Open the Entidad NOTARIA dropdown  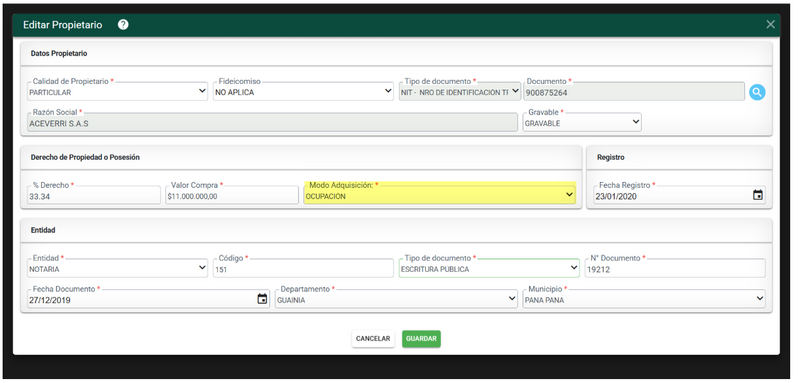(117, 268)
